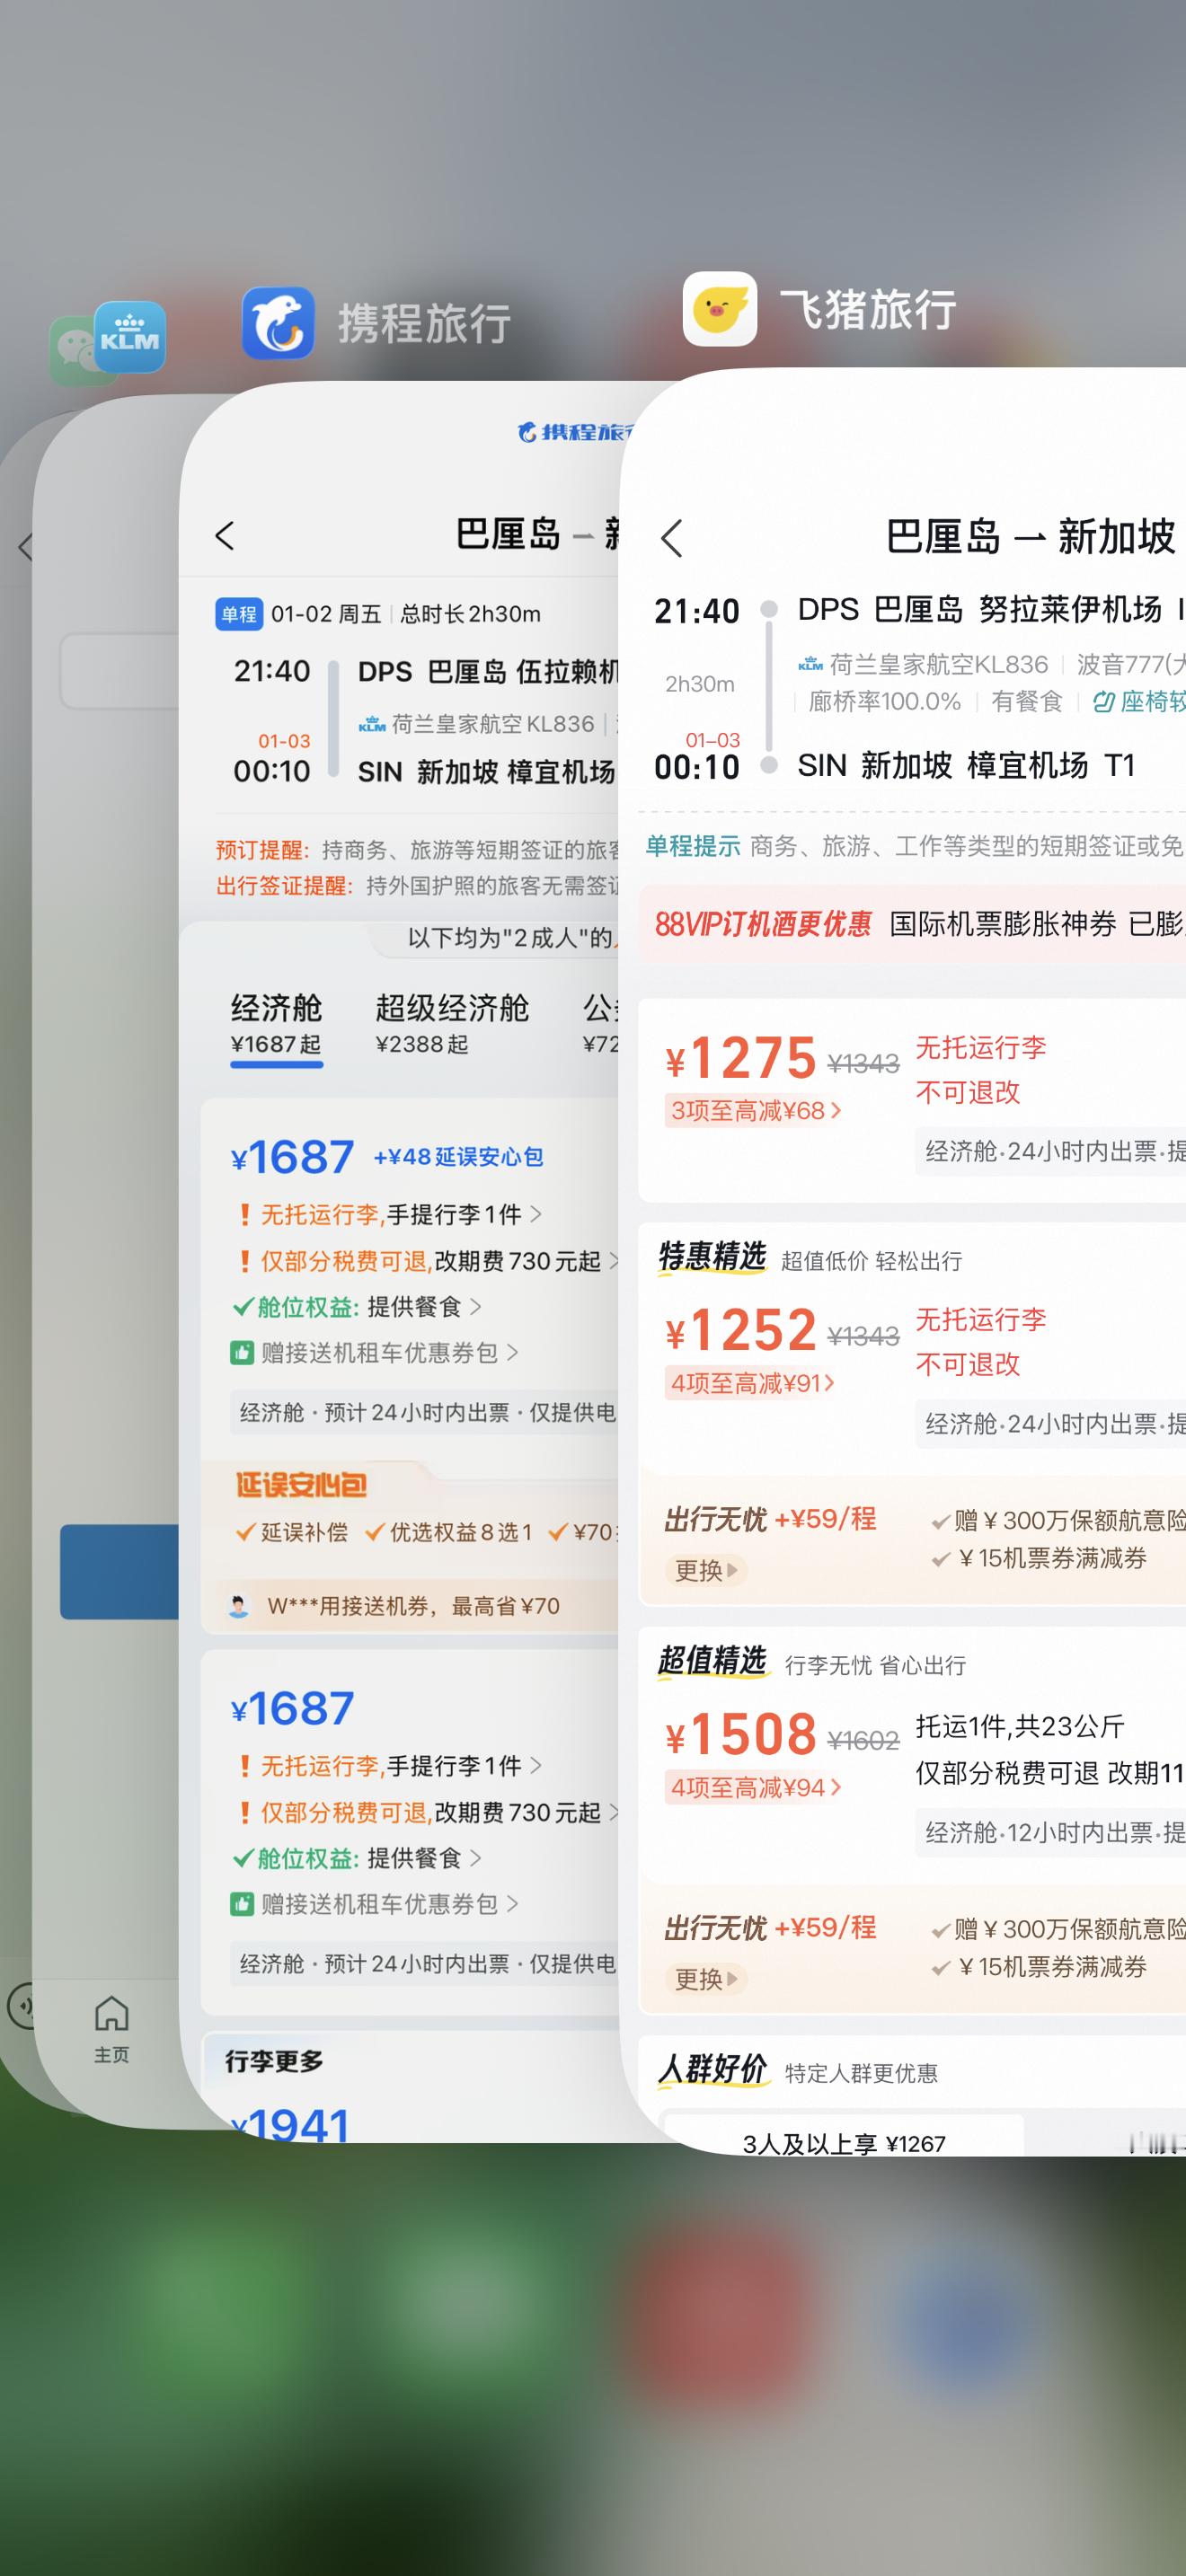Tap 廊桥率100.0% info in Fliggy
This screenshot has width=1186, height=2576.
coord(884,702)
